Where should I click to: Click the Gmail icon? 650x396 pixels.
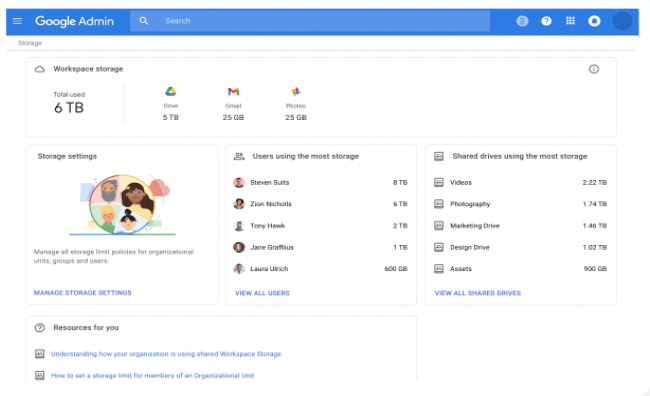coord(233,91)
